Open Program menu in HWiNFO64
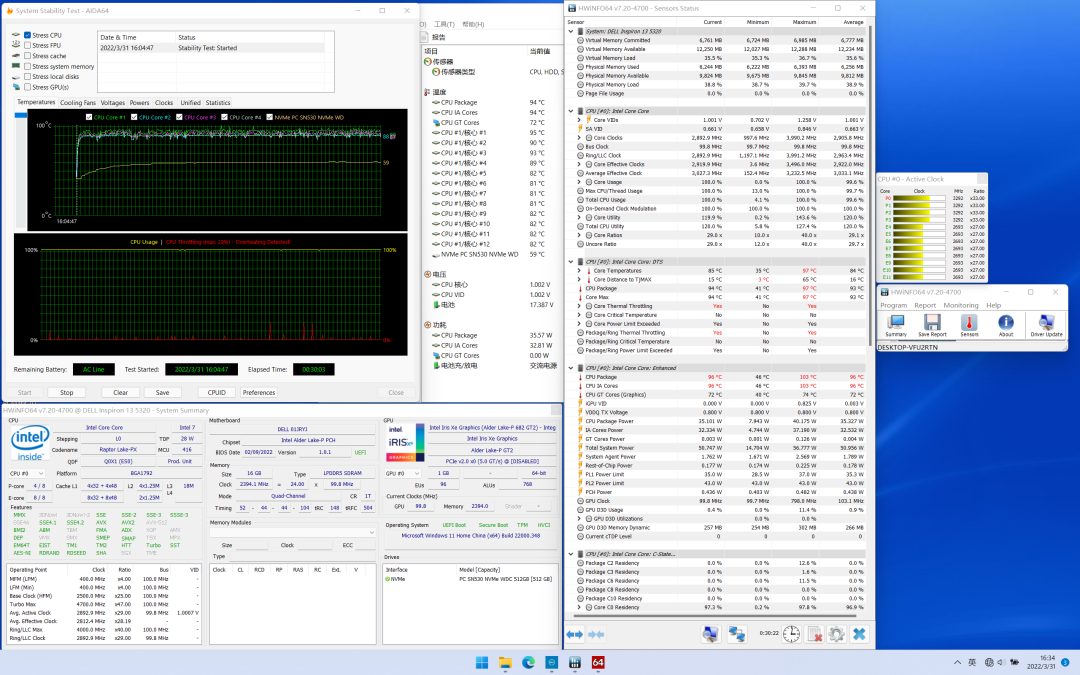 tap(893, 305)
